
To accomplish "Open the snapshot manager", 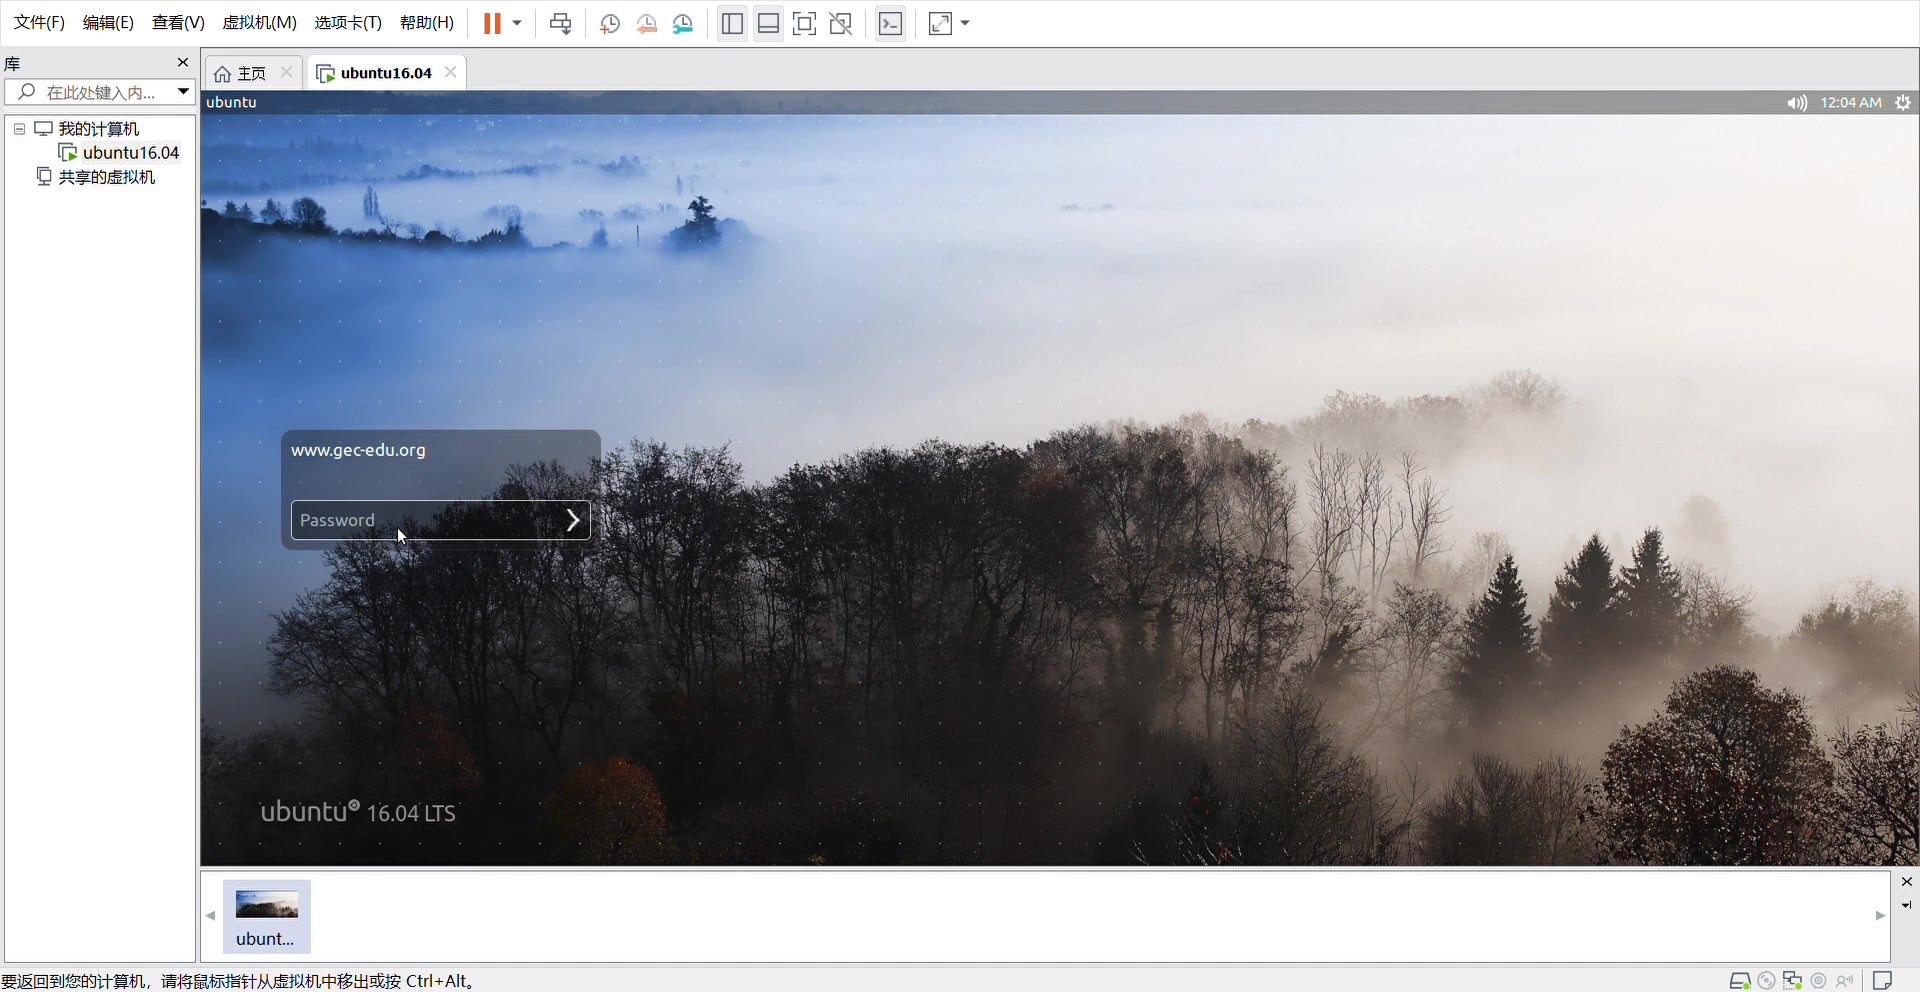I will point(683,23).
